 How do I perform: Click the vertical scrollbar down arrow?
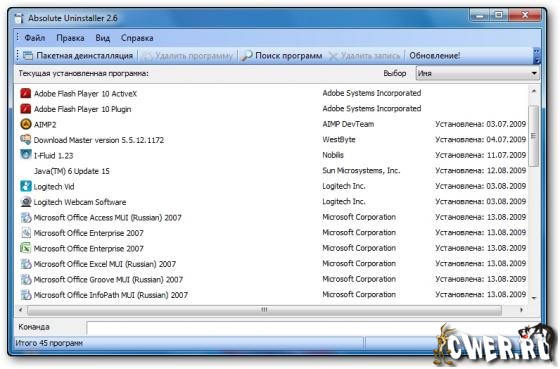click(534, 298)
